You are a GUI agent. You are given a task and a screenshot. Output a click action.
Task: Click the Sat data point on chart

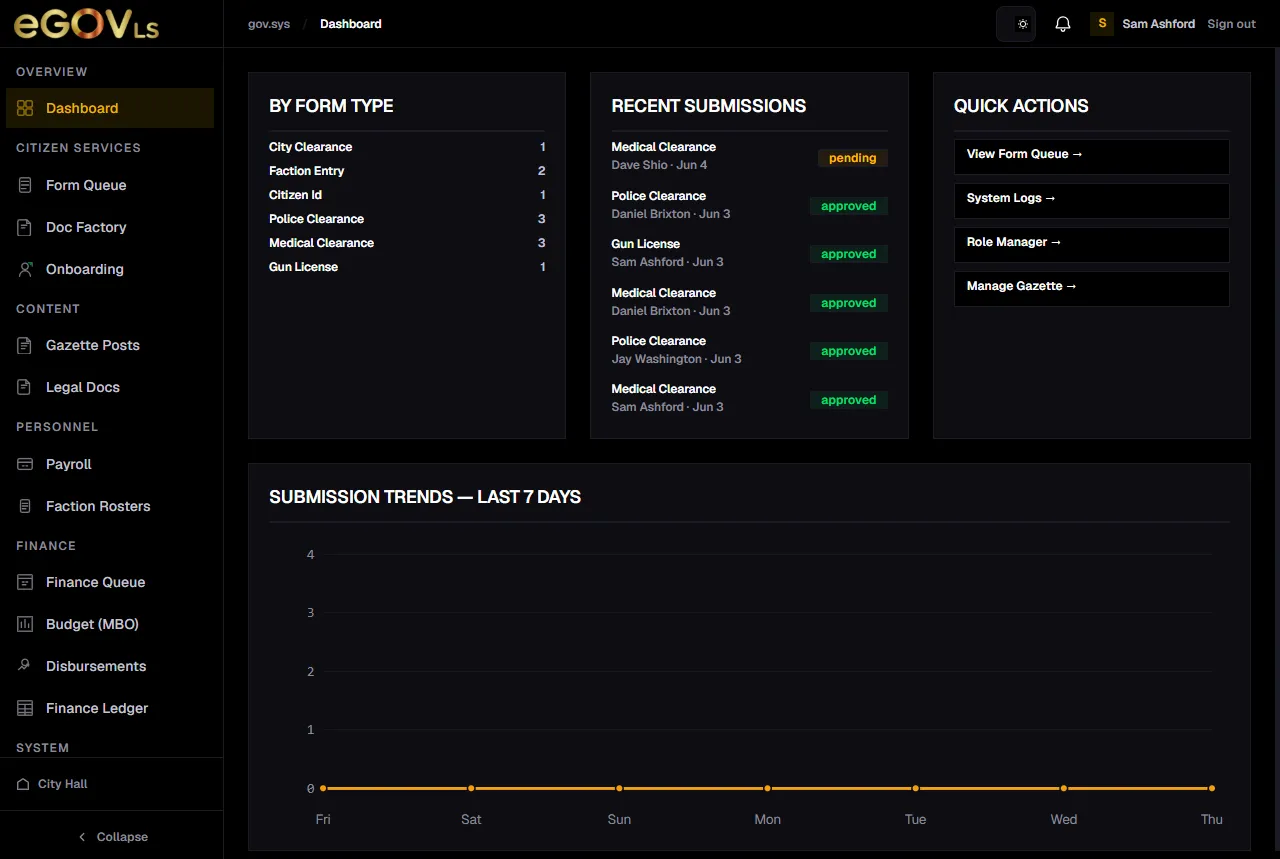[x=471, y=788]
